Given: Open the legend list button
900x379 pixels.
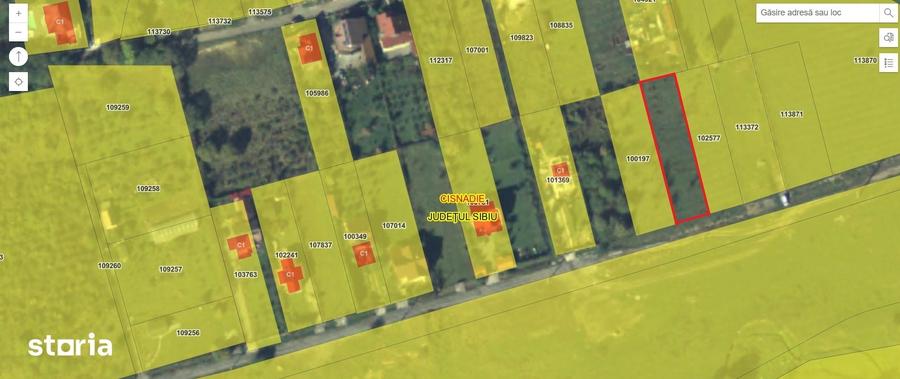Looking at the screenshot, I should pos(889,63).
